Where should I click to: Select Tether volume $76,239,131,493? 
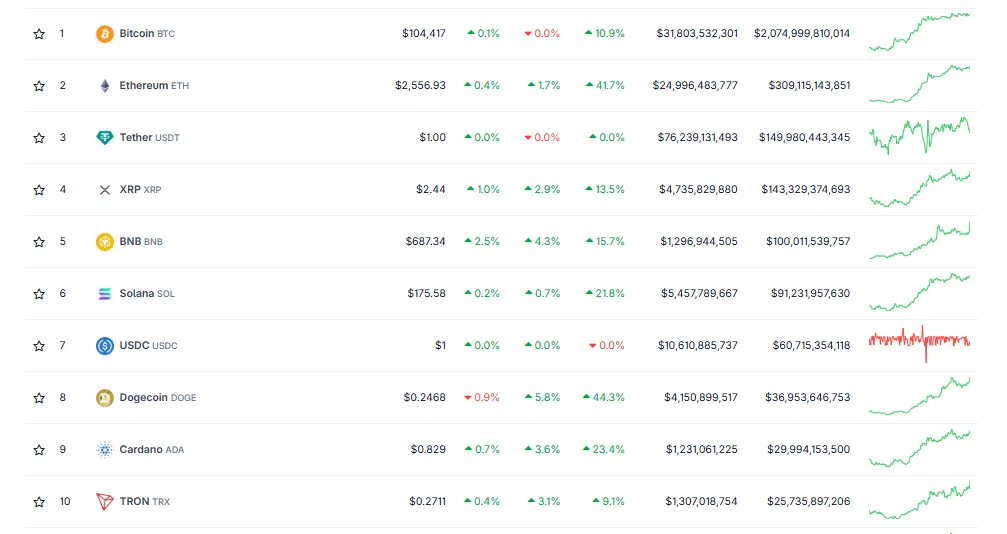697,138
